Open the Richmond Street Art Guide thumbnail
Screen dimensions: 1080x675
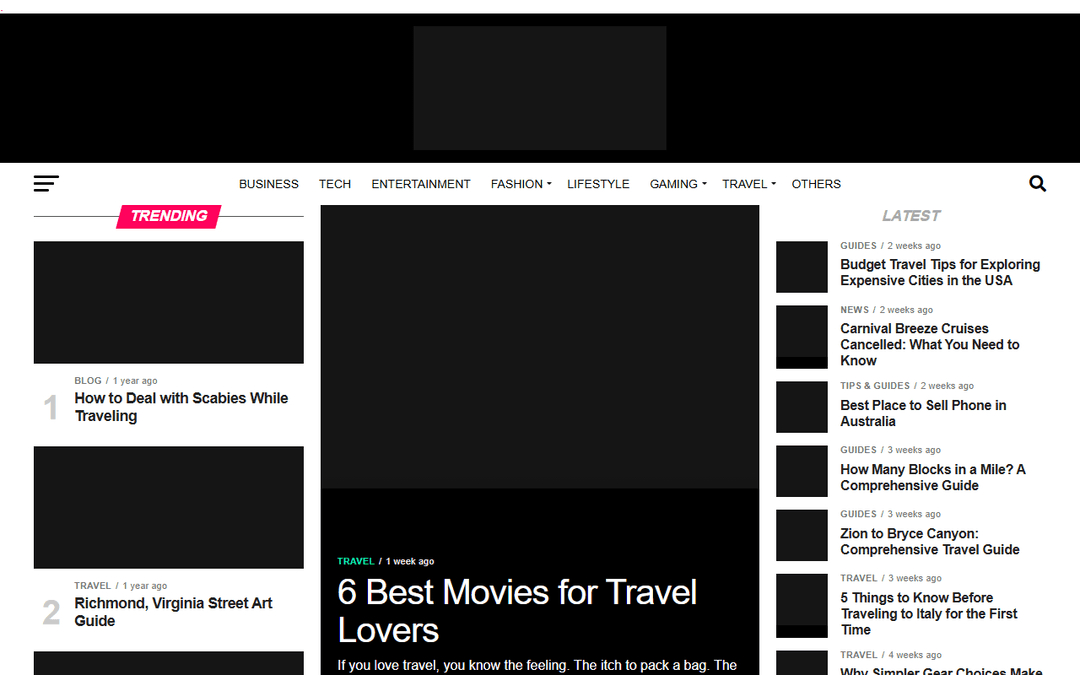[x=169, y=508]
